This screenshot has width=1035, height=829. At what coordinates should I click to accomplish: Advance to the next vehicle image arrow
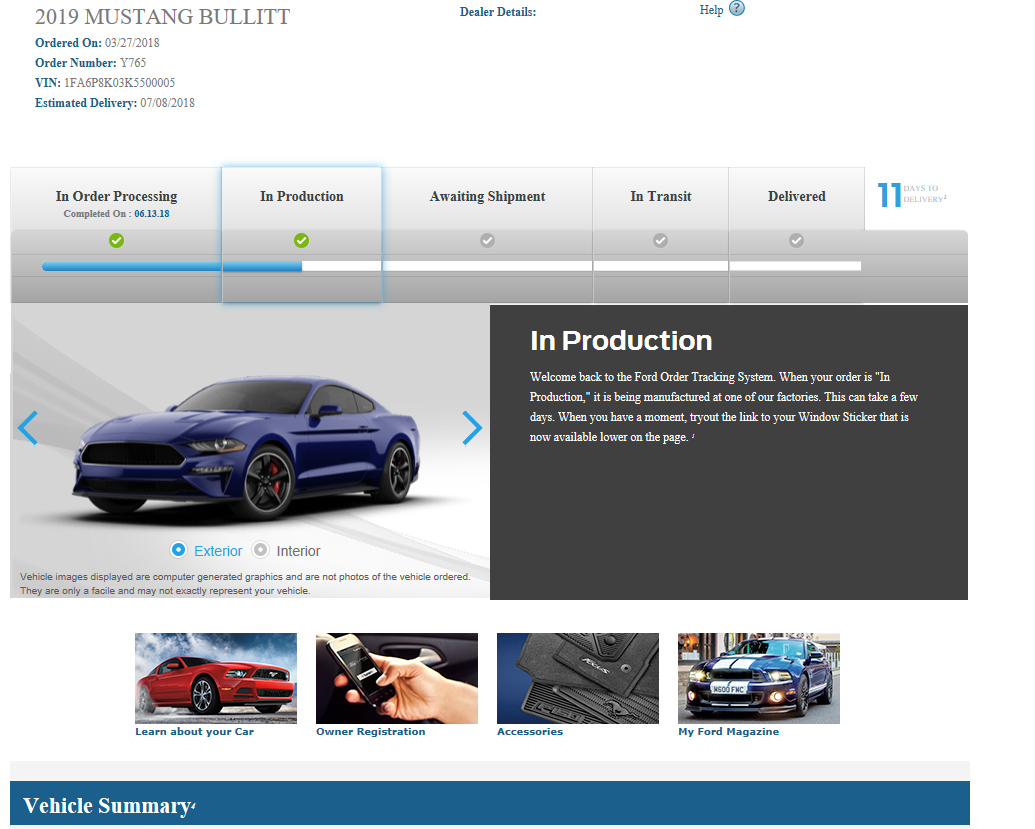click(472, 428)
